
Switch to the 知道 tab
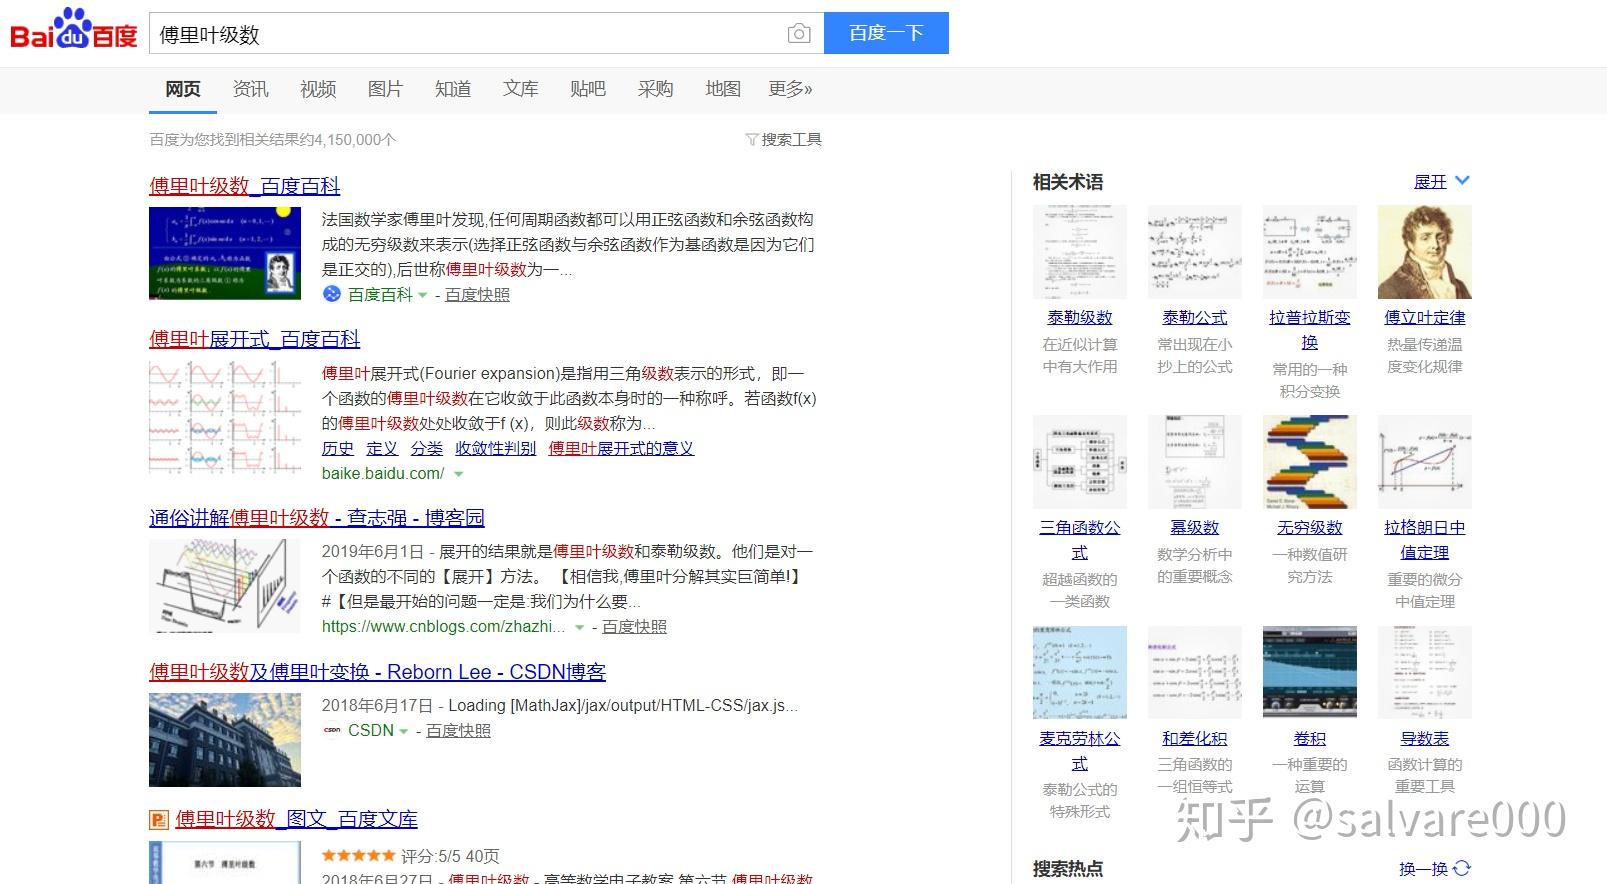(x=453, y=89)
